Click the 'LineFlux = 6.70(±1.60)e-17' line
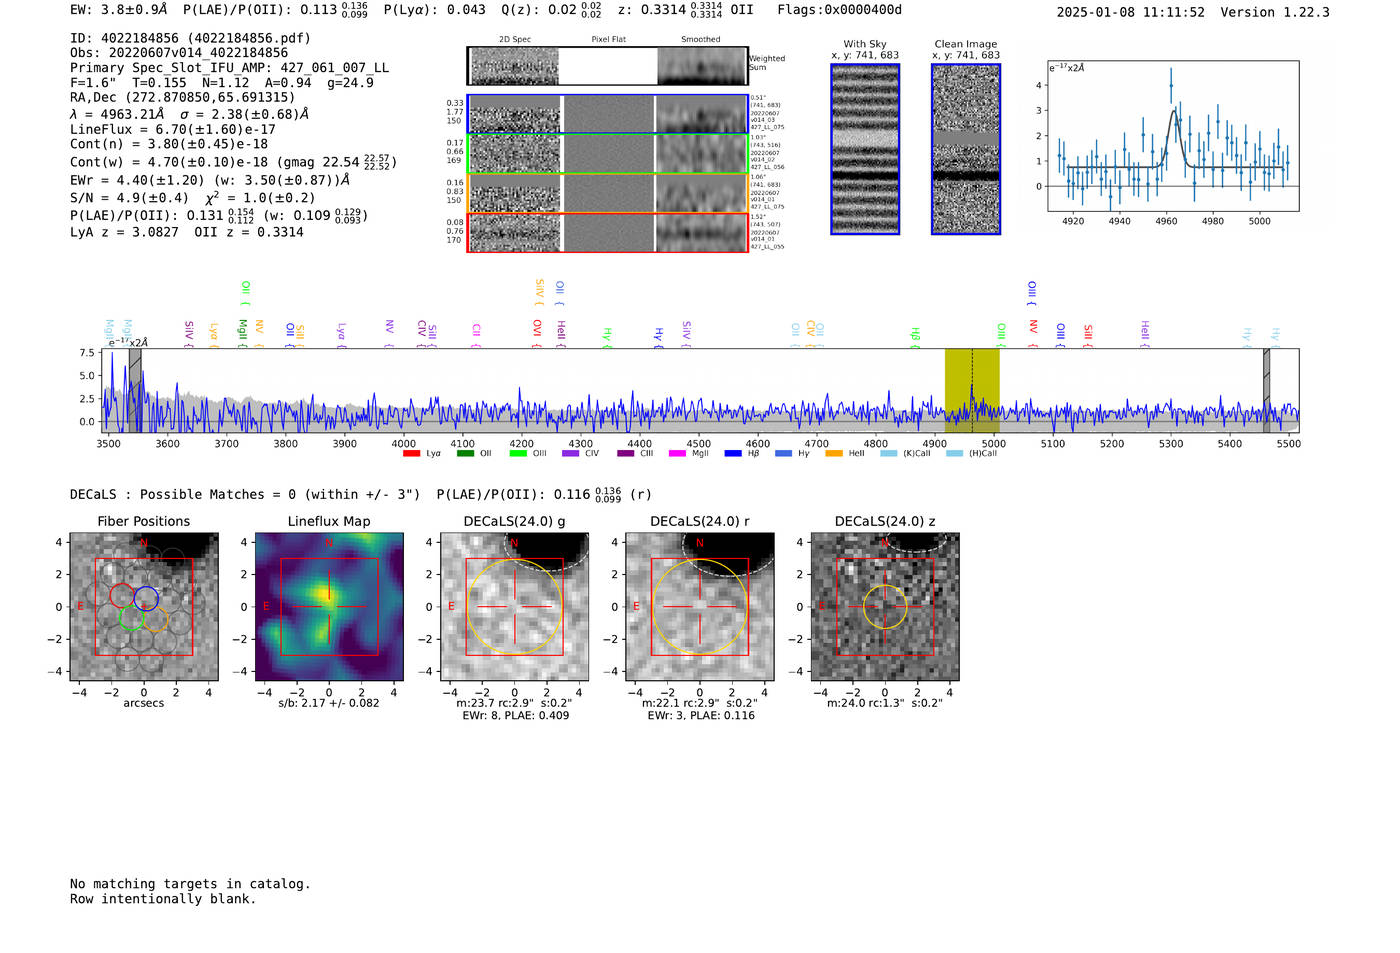 (x=173, y=129)
